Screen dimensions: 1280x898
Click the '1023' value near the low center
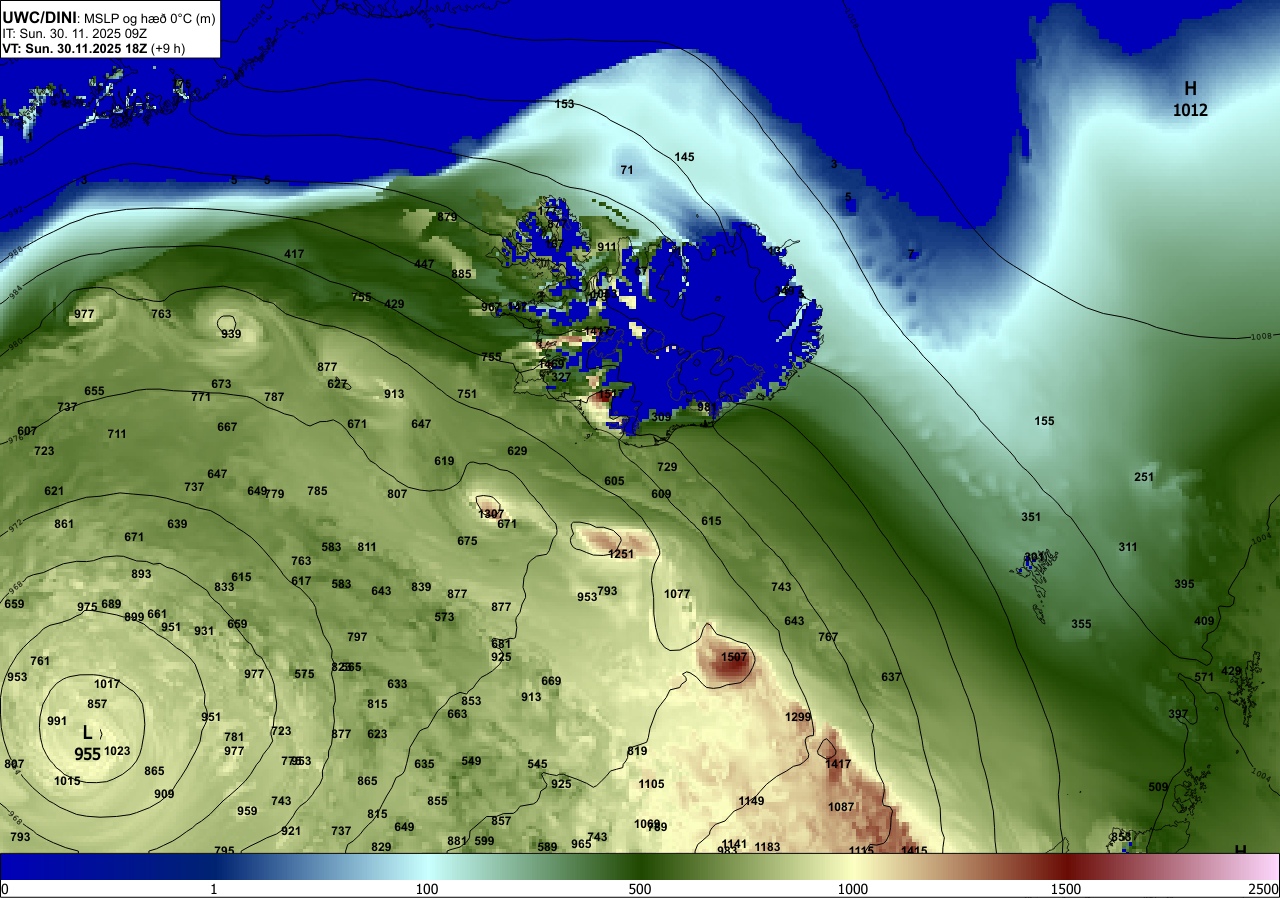[117, 751]
